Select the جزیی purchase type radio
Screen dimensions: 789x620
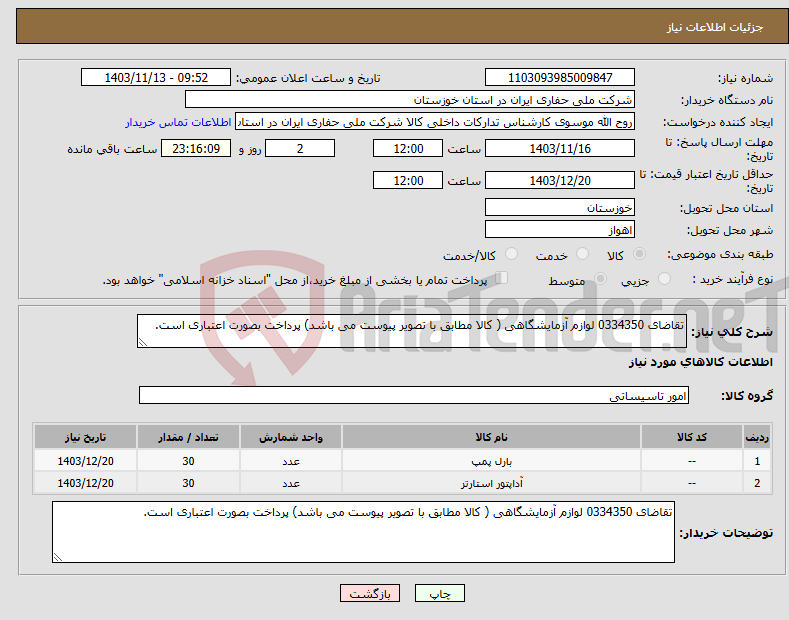point(664,279)
